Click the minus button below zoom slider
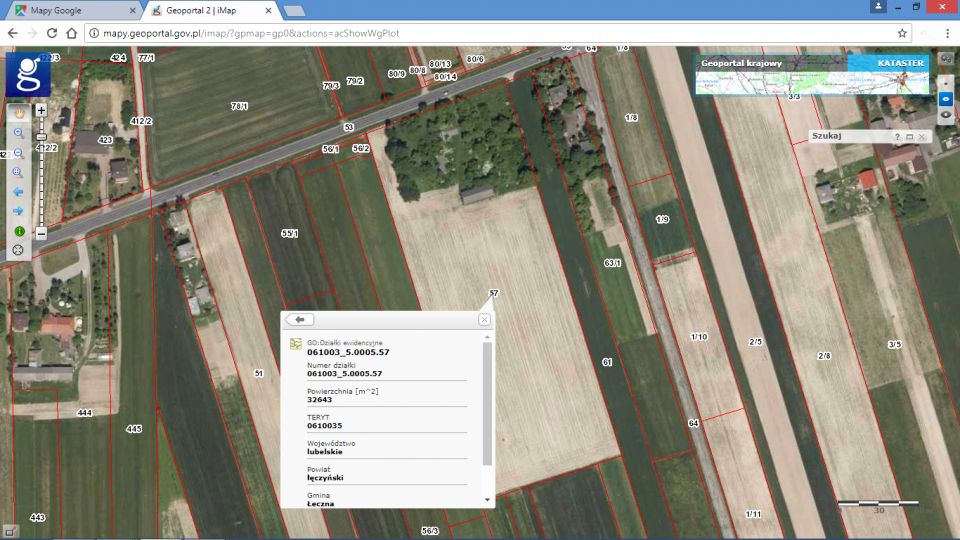 (41, 233)
